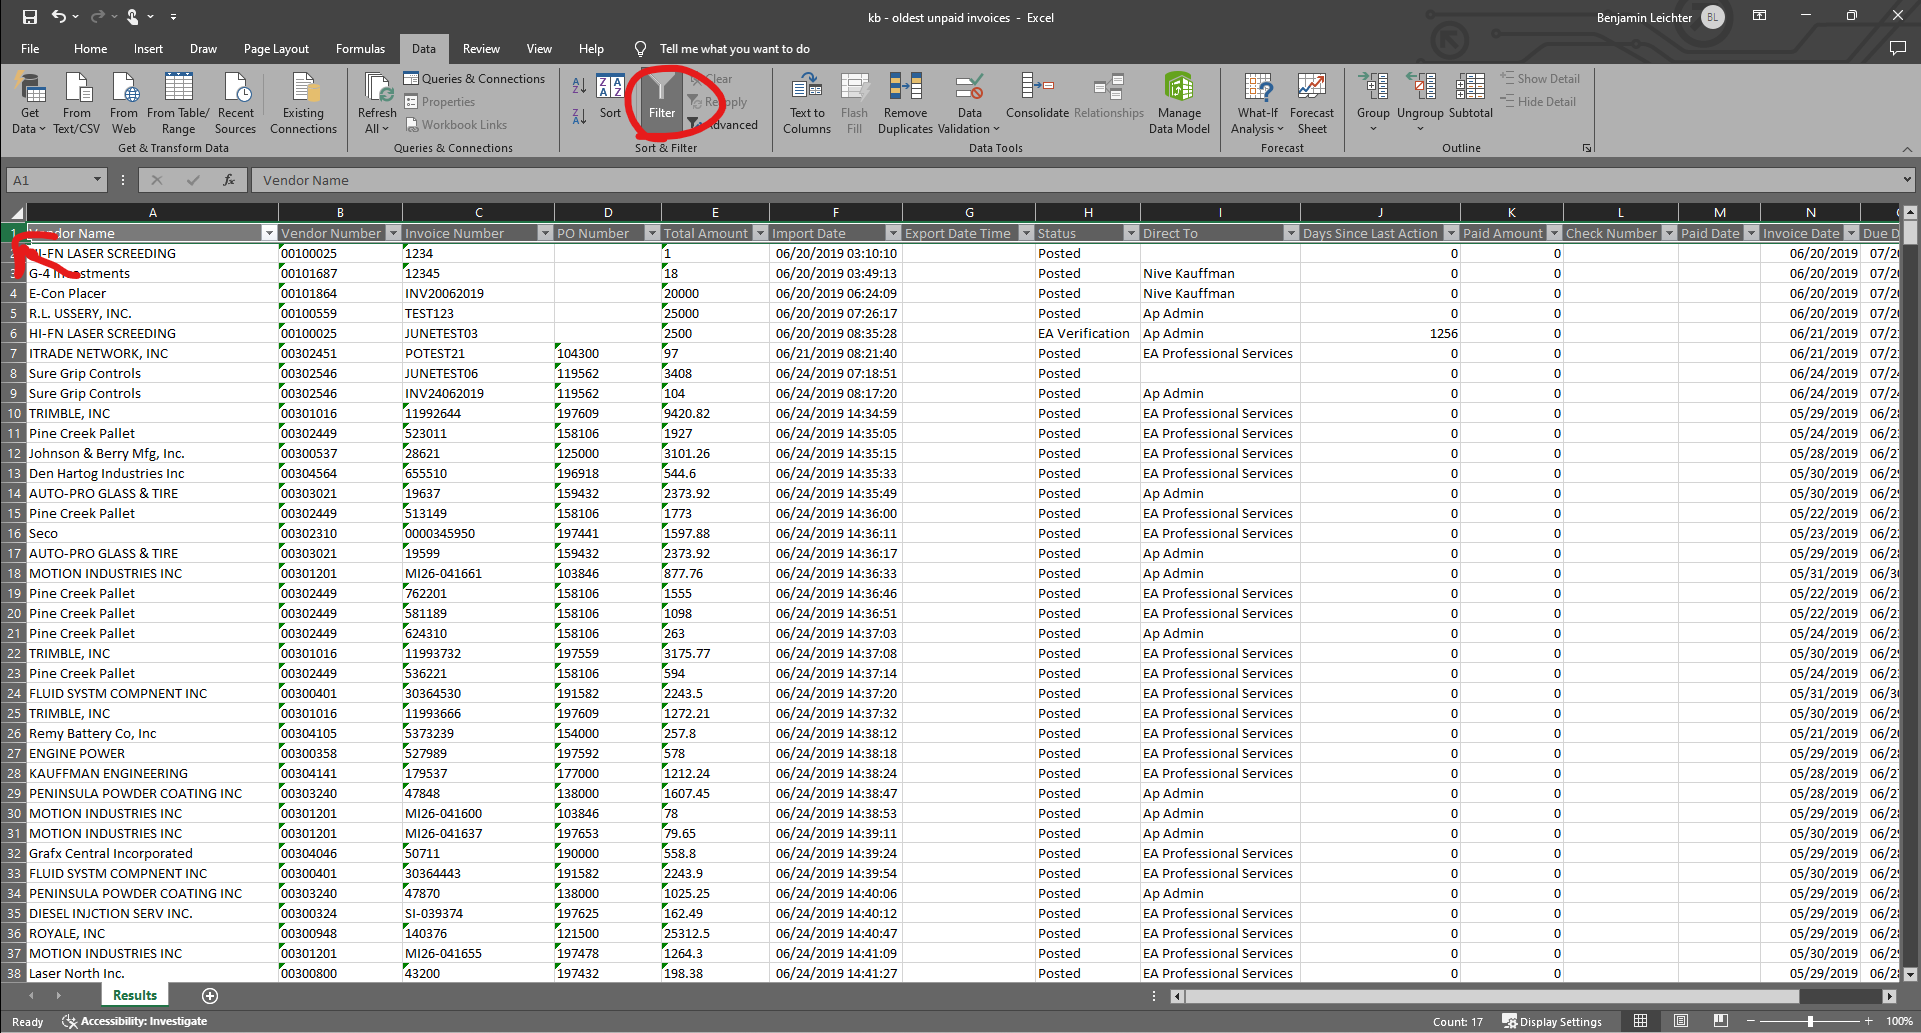Open the File menu
This screenshot has width=1921, height=1033.
pos(30,48)
